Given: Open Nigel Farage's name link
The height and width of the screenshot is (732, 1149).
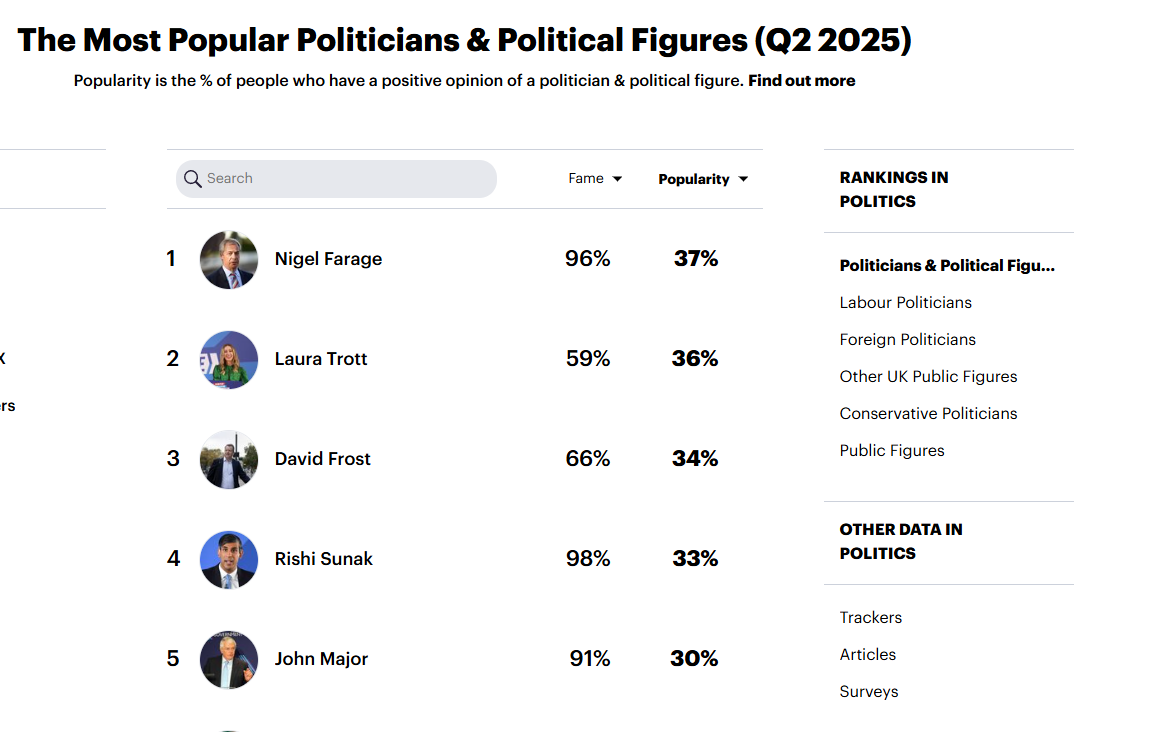Looking at the screenshot, I should [328, 259].
